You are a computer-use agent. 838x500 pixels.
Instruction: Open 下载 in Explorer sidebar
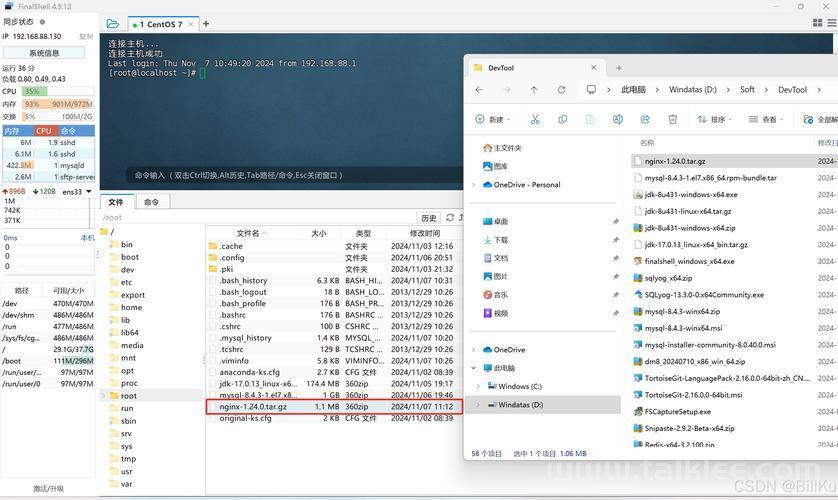tap(495, 240)
